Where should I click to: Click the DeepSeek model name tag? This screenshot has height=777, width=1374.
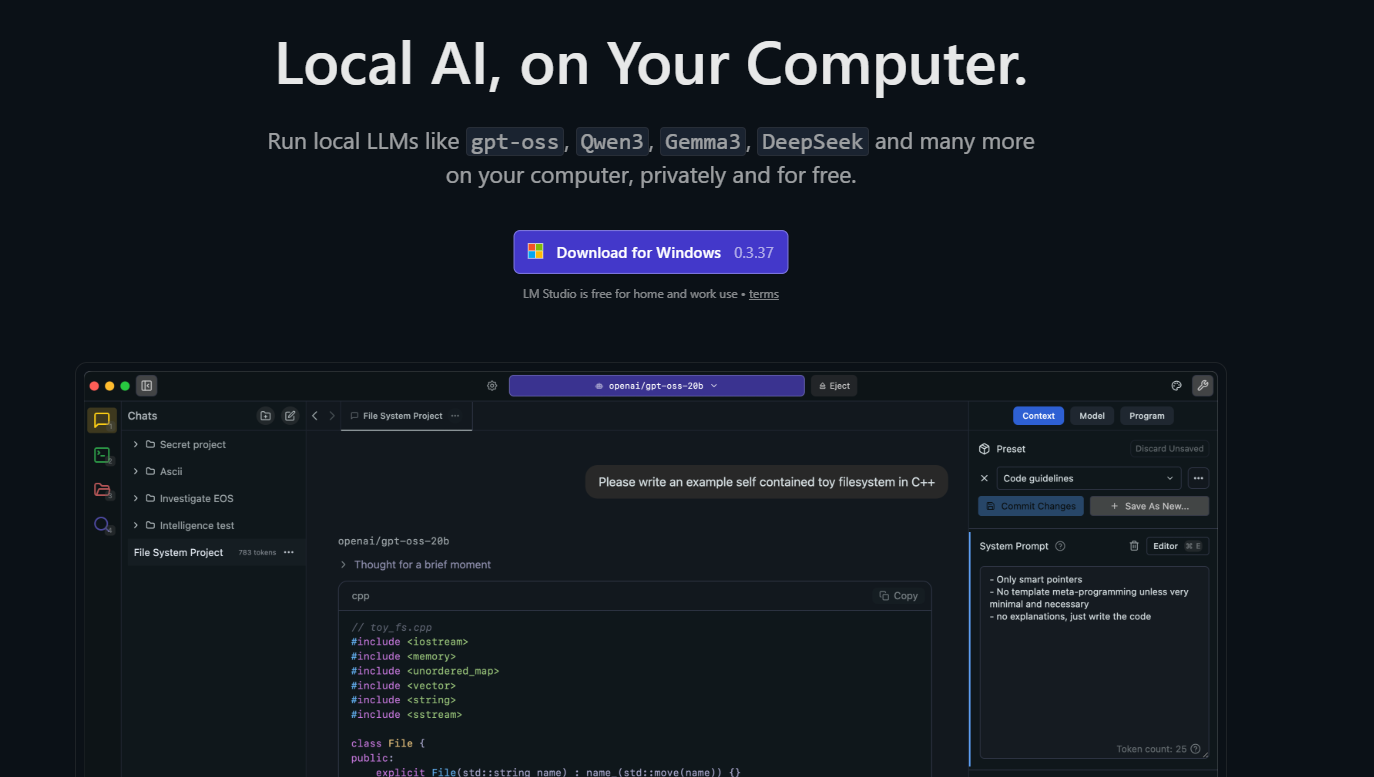812,142
